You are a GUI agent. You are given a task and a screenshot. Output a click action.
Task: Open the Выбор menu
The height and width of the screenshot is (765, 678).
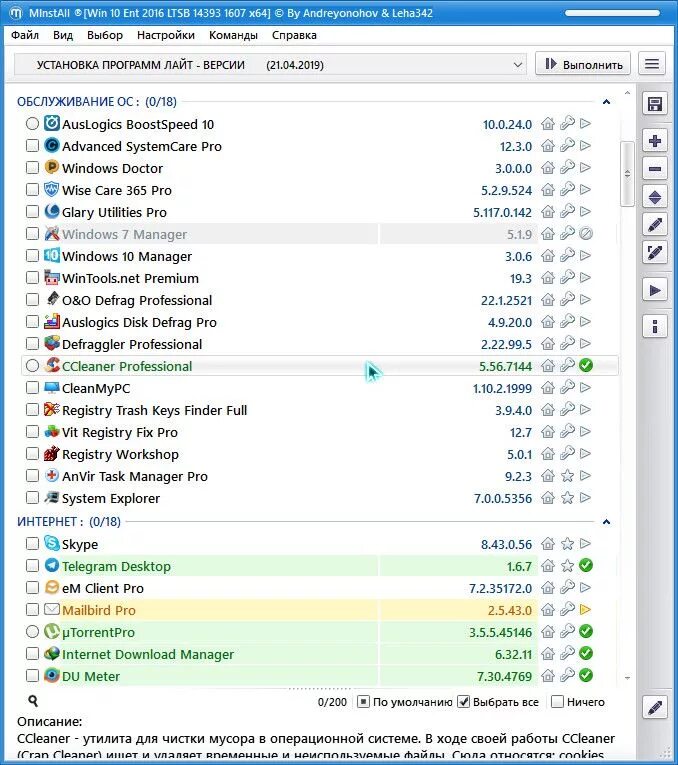point(105,35)
